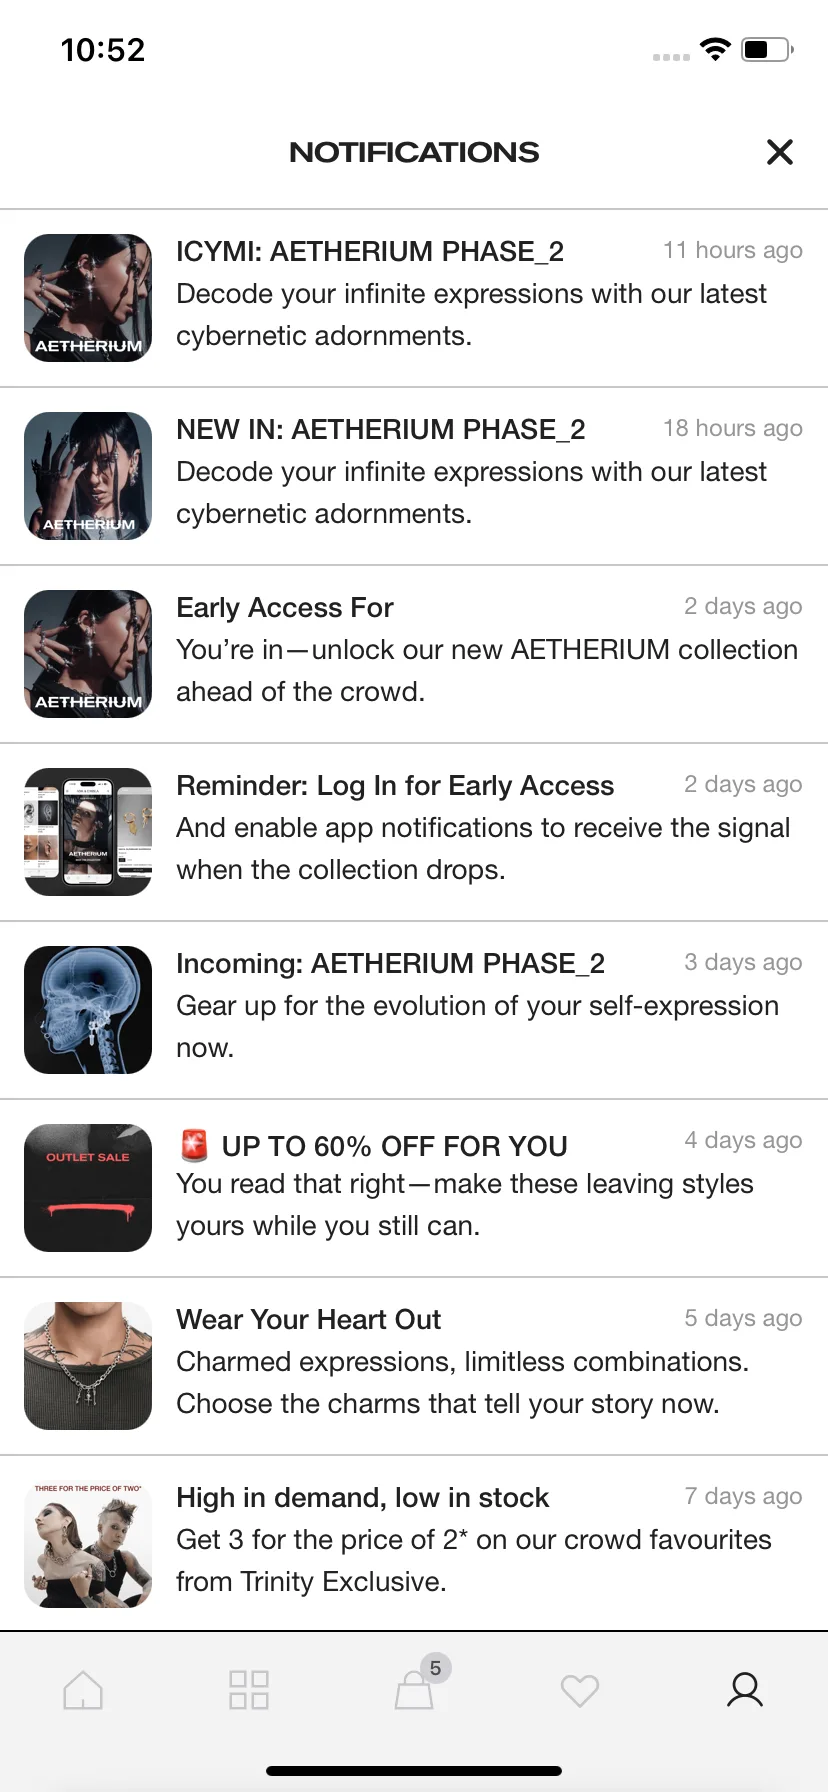Open the account profile icon
This screenshot has height=1792, width=828.
[x=745, y=1690]
